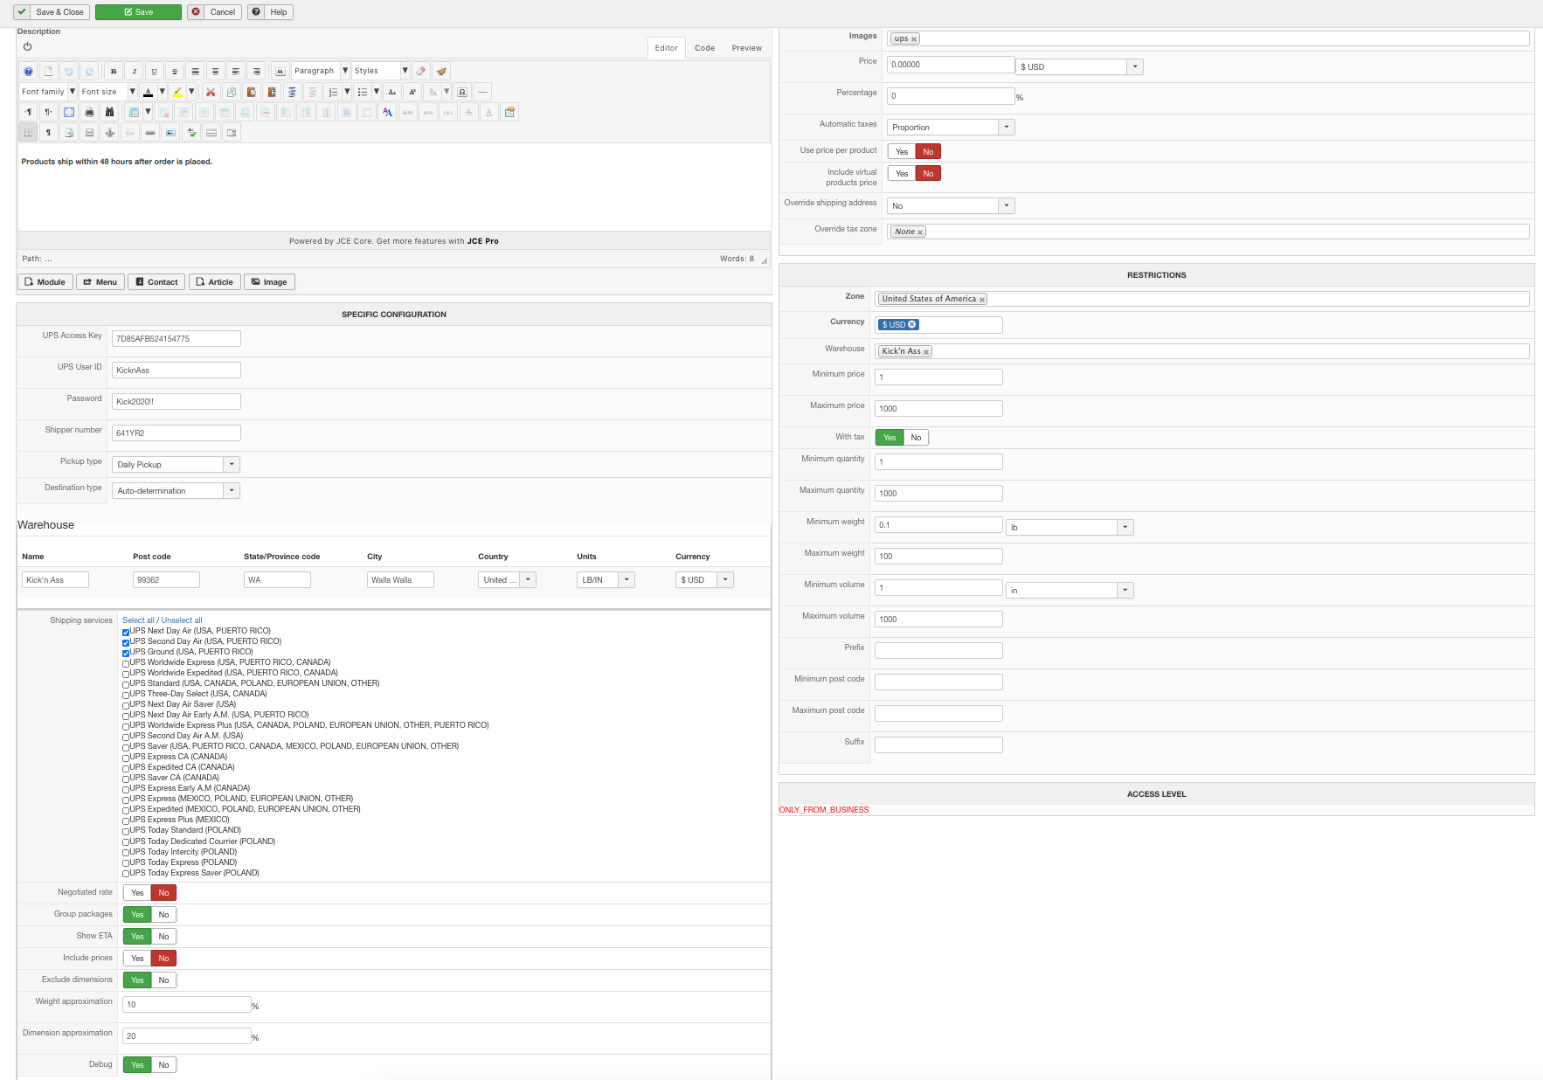Click the green Save button
This screenshot has height=1080, width=1543.
[x=138, y=12]
